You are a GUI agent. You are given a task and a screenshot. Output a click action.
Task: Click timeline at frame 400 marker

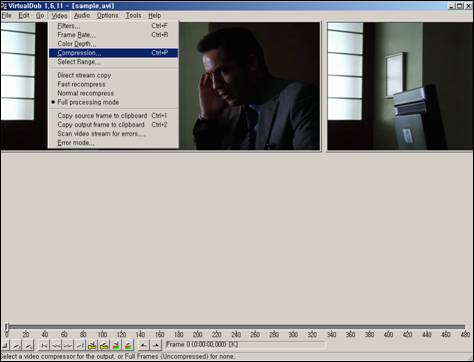coord(388,334)
